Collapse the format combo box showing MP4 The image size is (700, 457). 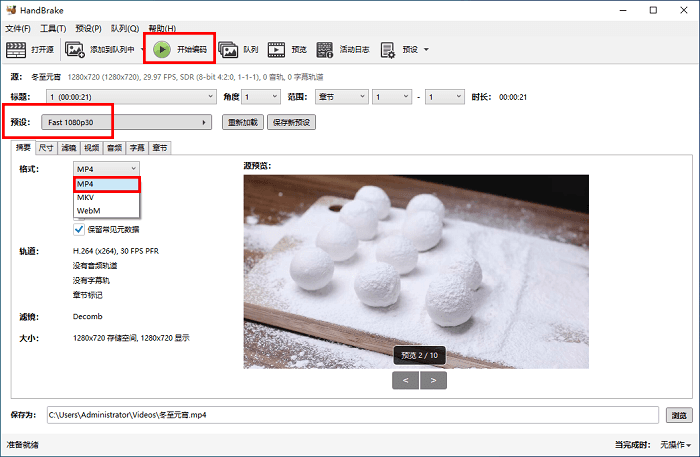point(106,169)
